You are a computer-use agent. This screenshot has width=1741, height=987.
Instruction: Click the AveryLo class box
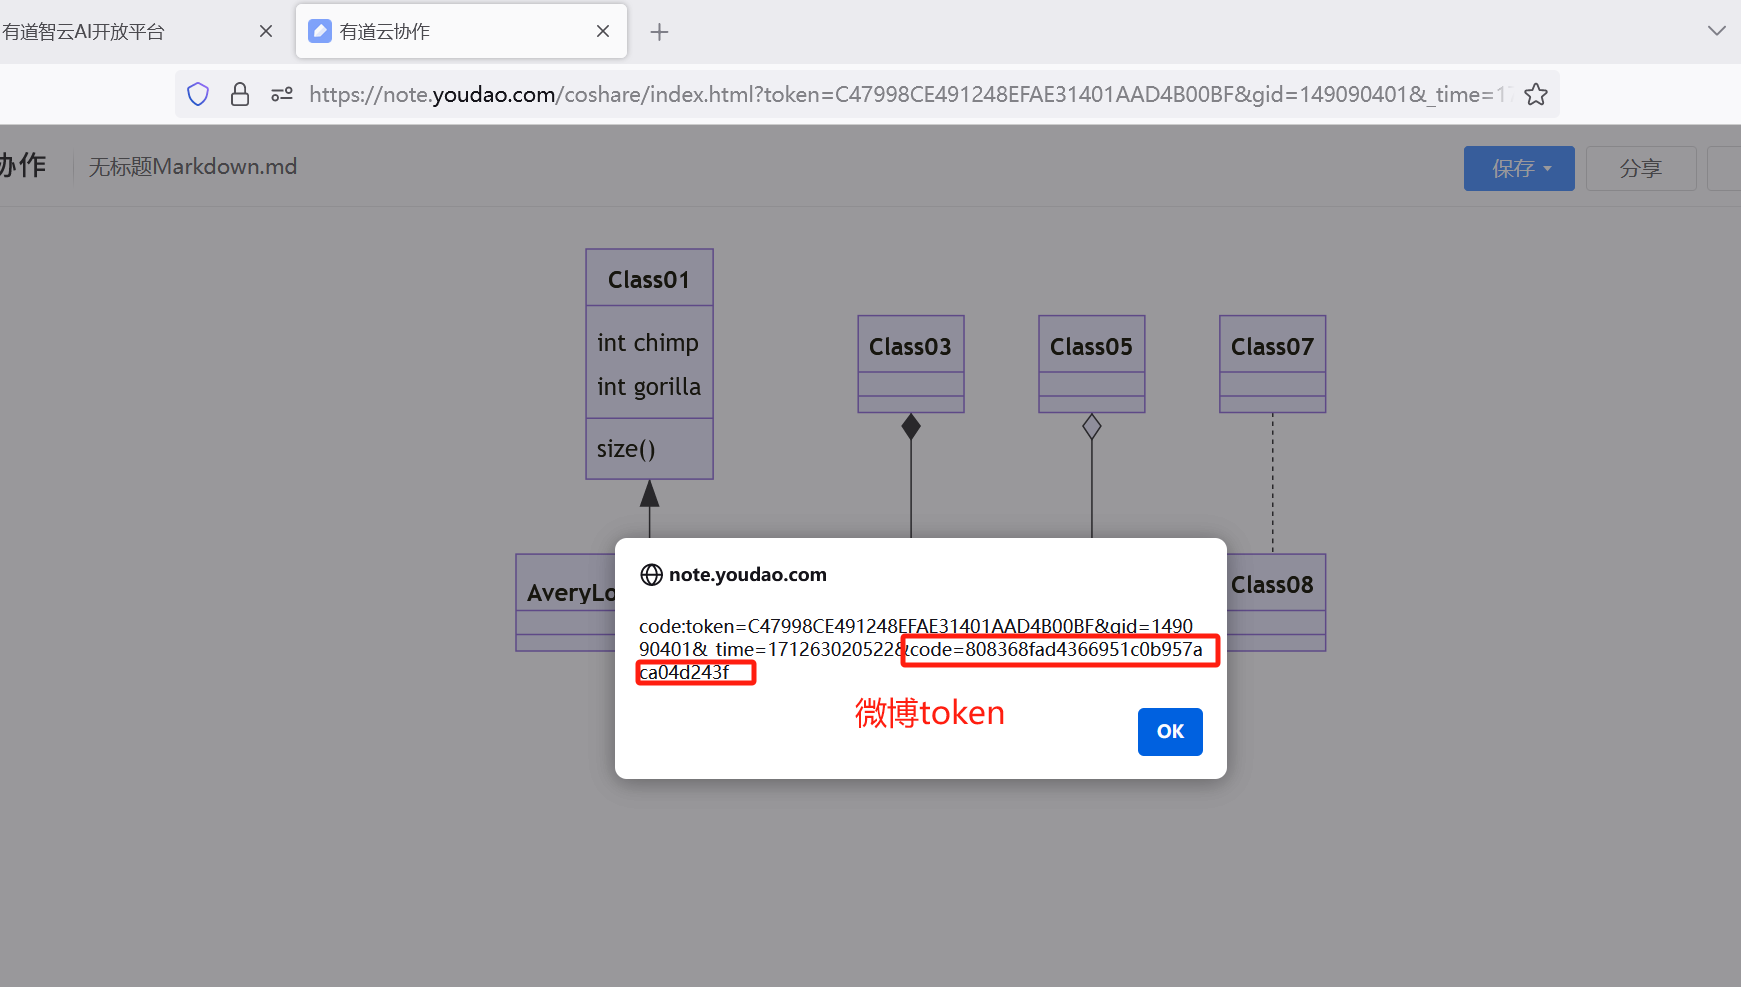[566, 602]
